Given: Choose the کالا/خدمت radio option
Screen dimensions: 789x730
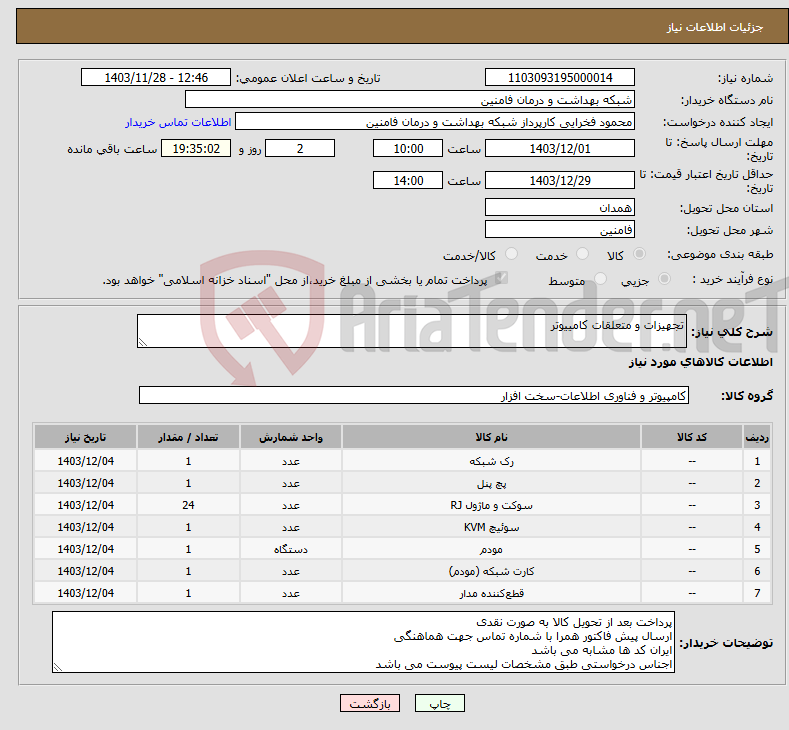Looking at the screenshot, I should (x=511, y=255).
